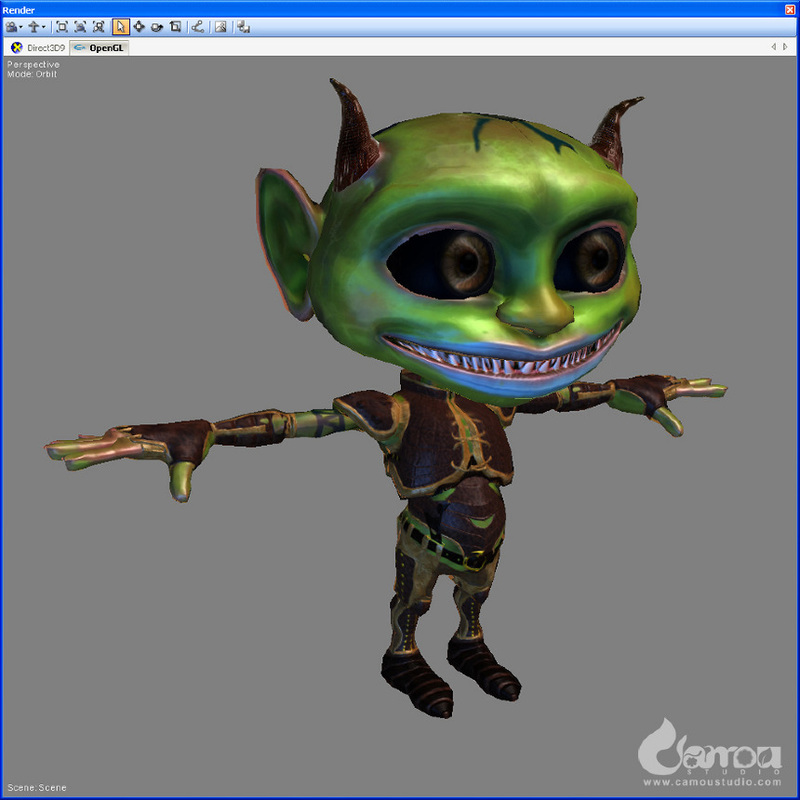Switch to the Direct3D9 tab

tap(38, 48)
